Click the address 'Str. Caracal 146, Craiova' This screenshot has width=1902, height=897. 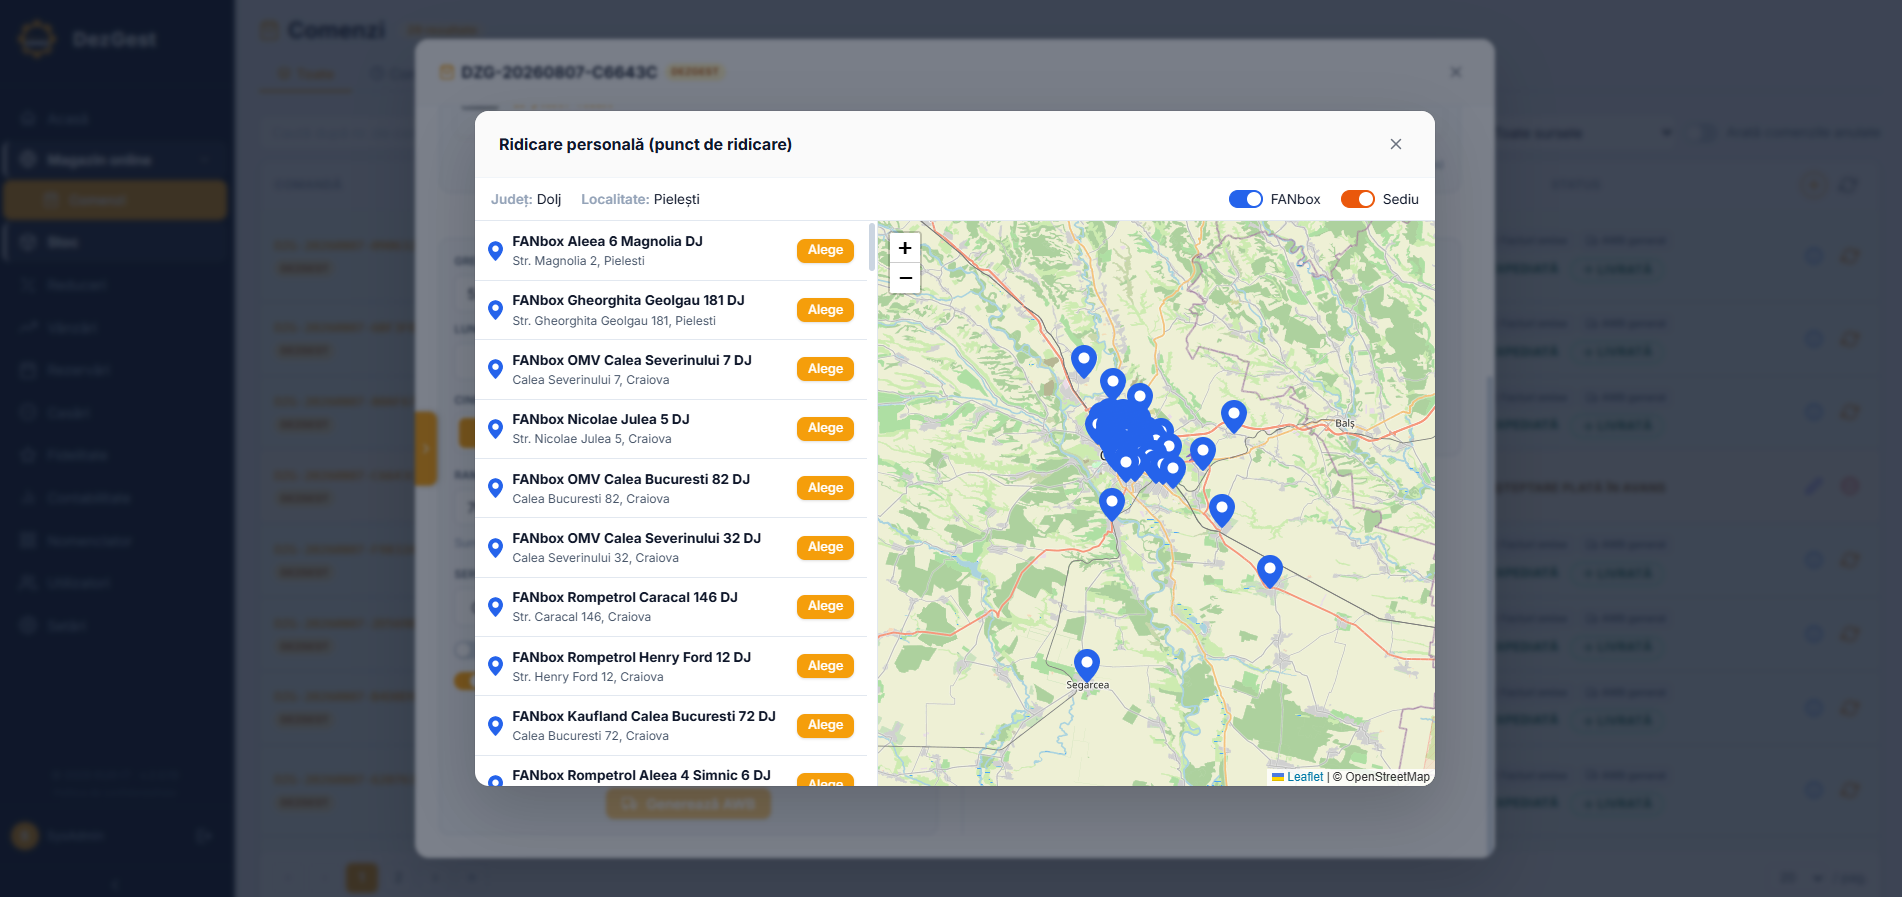[x=582, y=617]
